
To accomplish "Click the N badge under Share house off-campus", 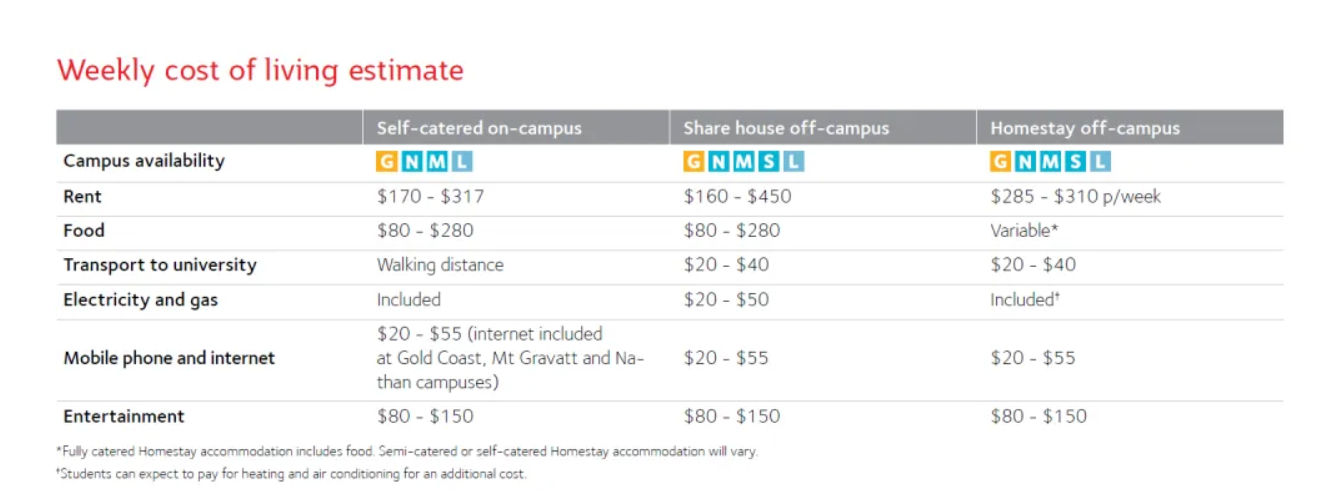I will pyautogui.click(x=719, y=161).
